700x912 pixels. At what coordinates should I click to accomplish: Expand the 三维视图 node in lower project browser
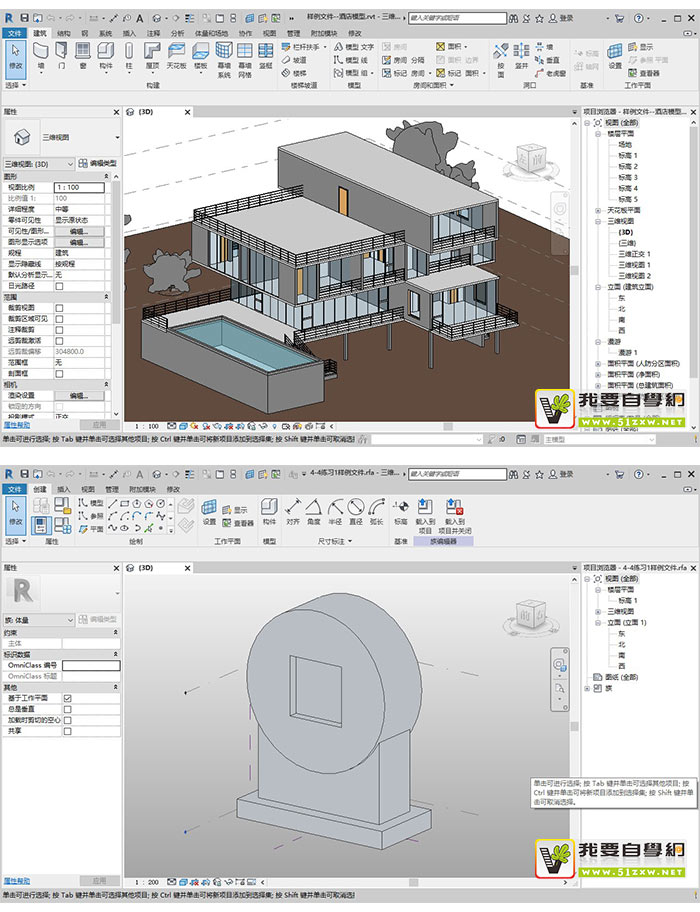tap(598, 611)
